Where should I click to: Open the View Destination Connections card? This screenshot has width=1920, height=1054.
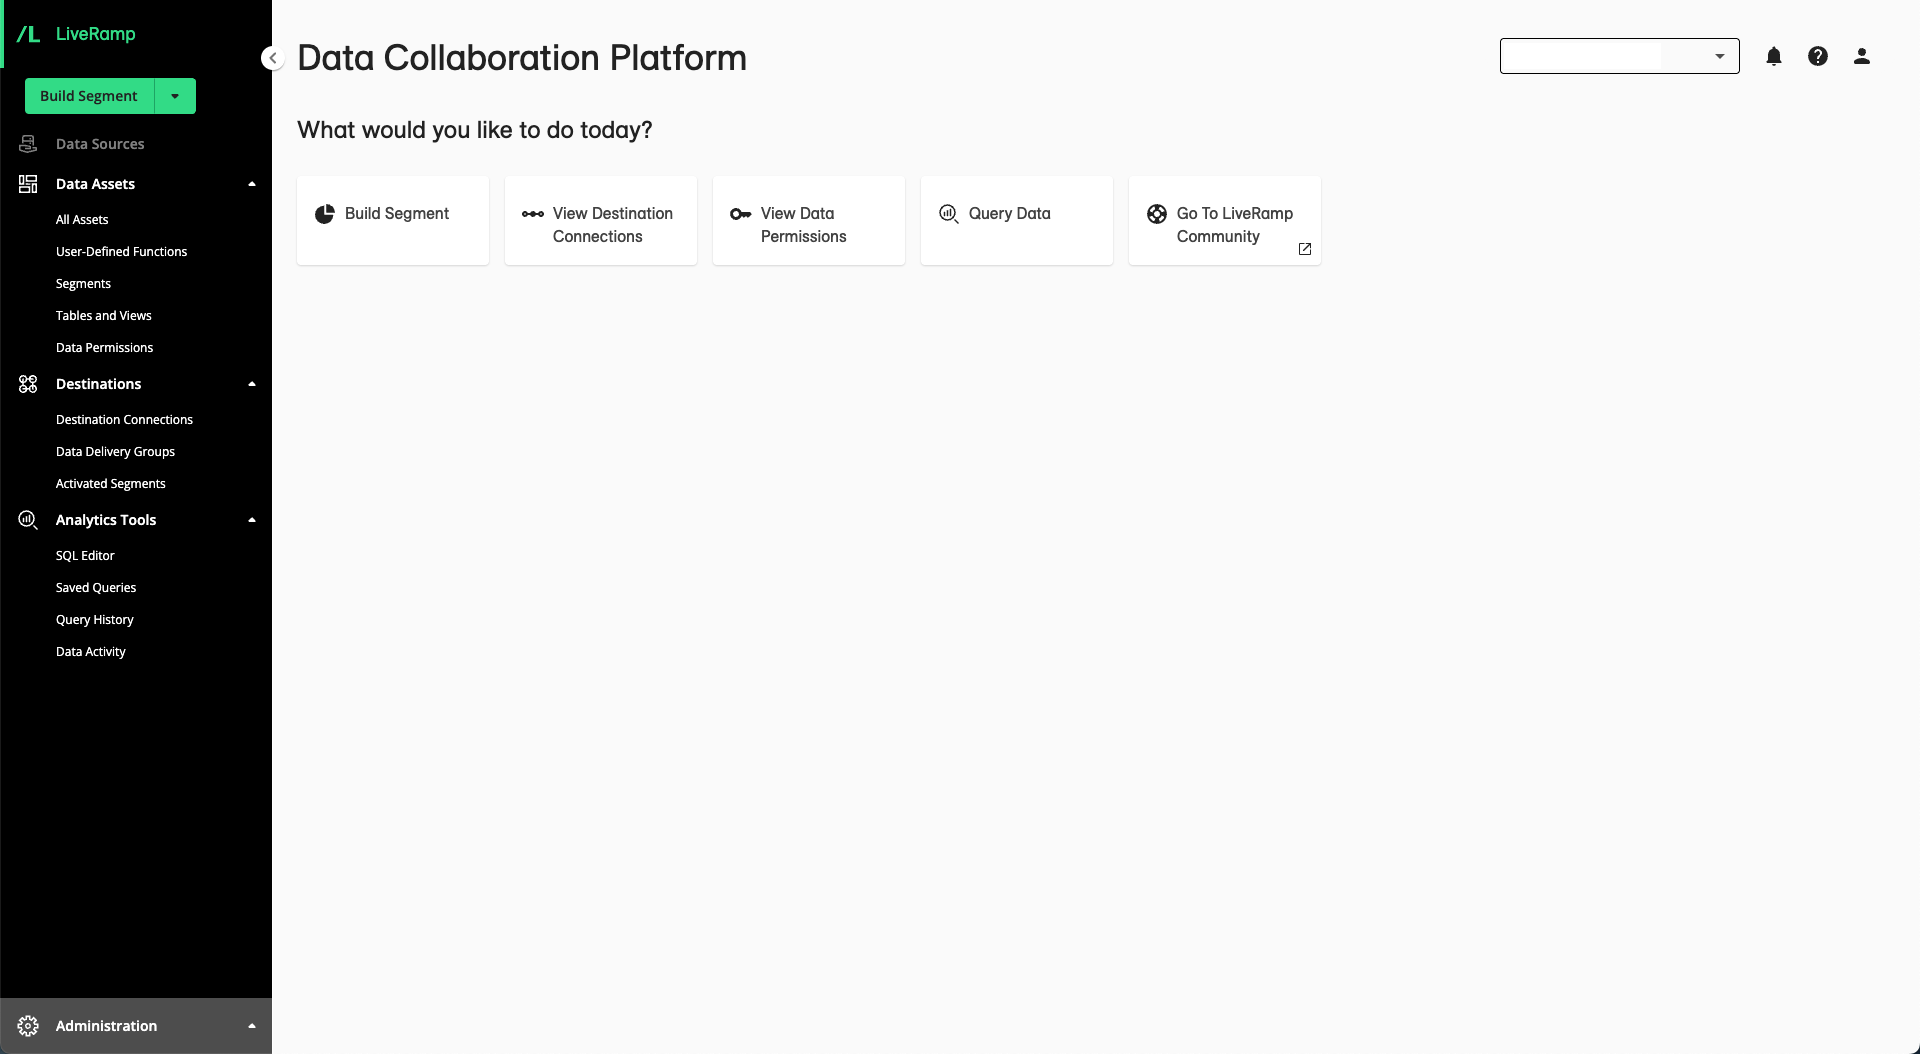point(601,221)
